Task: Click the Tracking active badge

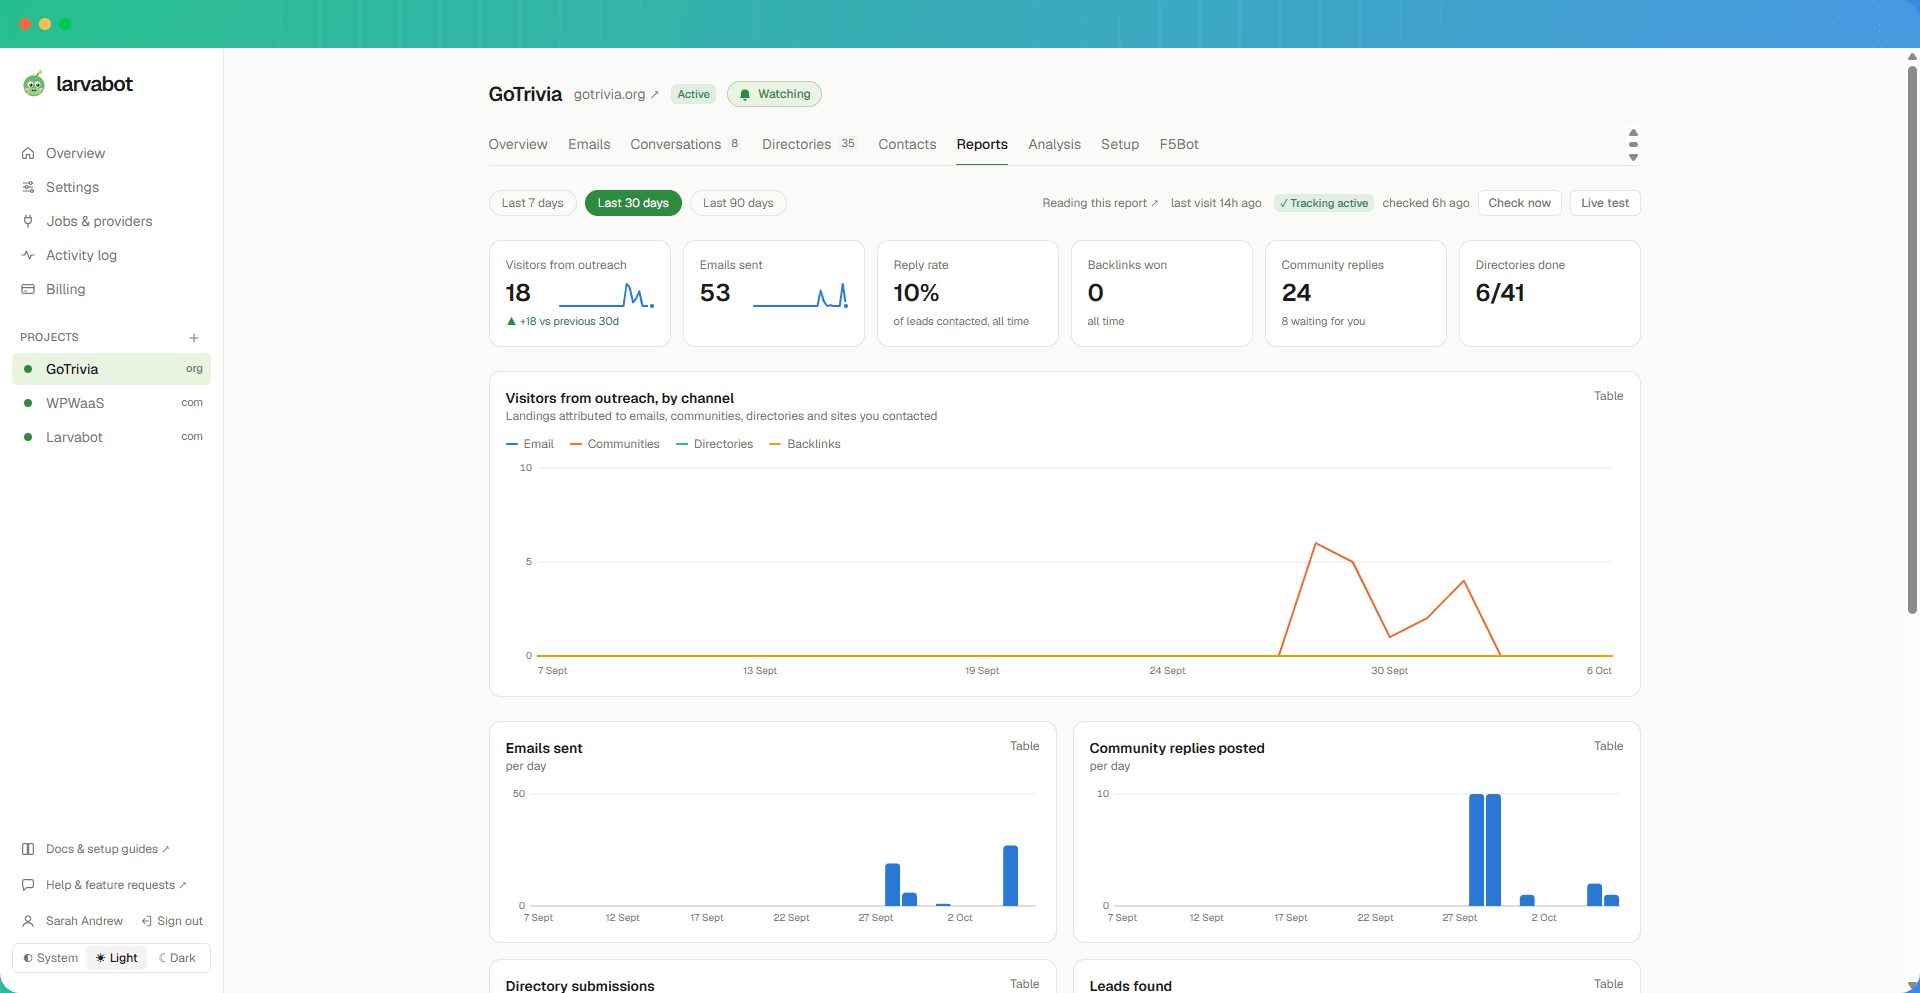Action: point(1324,203)
